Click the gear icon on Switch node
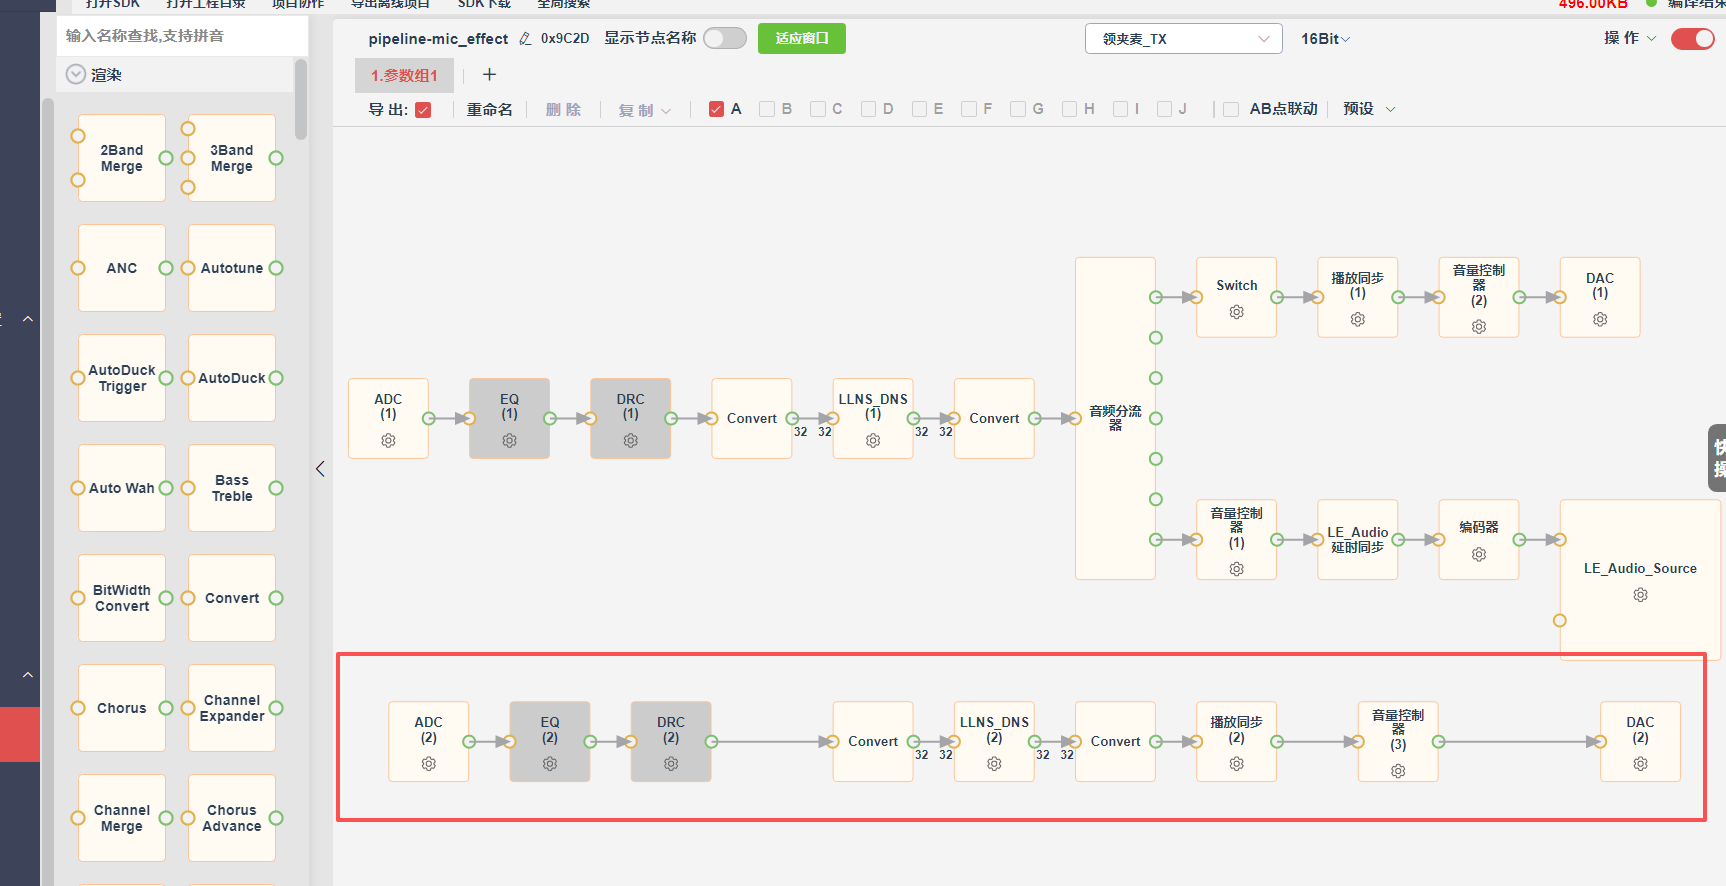The image size is (1726, 886). point(1236,312)
